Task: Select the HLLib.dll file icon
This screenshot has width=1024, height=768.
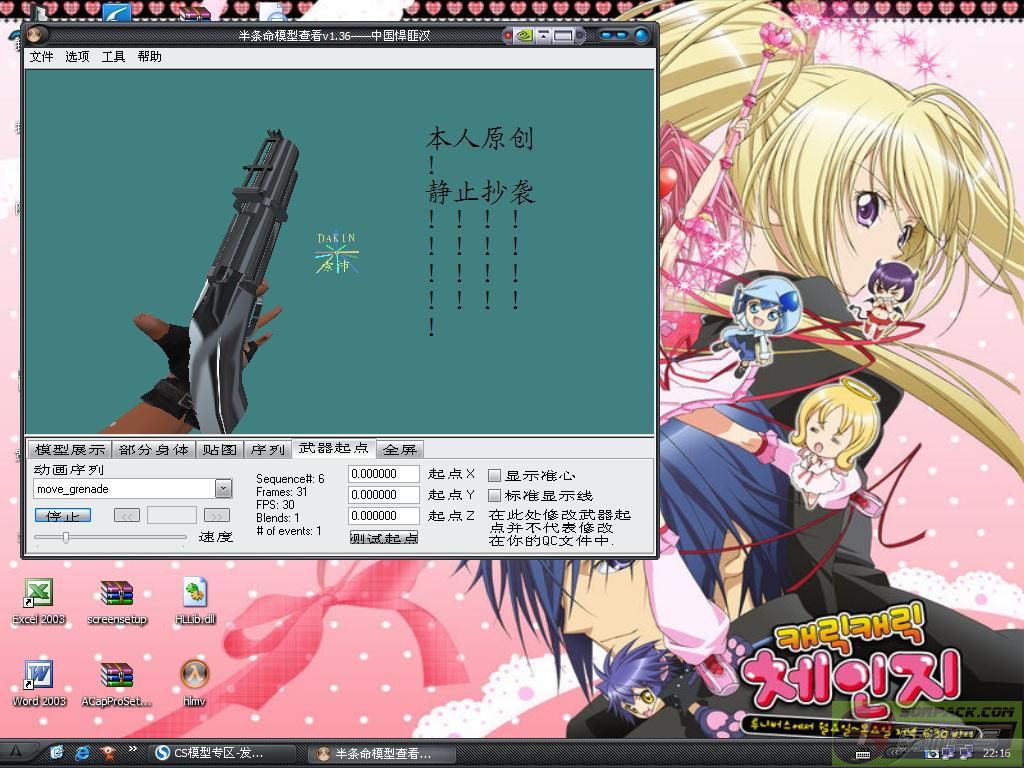Action: [x=194, y=594]
